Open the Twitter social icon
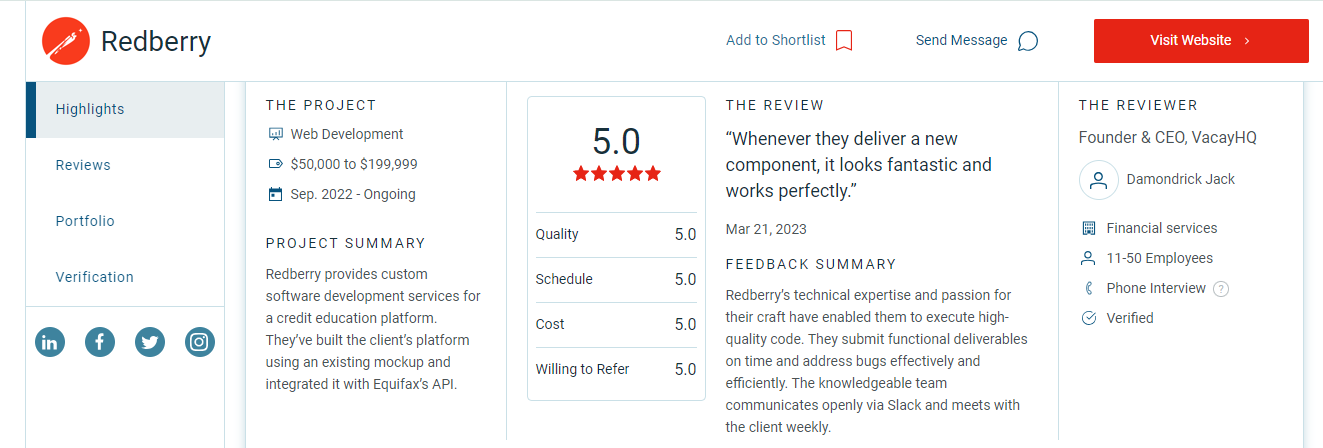The image size is (1323, 448). 150,342
